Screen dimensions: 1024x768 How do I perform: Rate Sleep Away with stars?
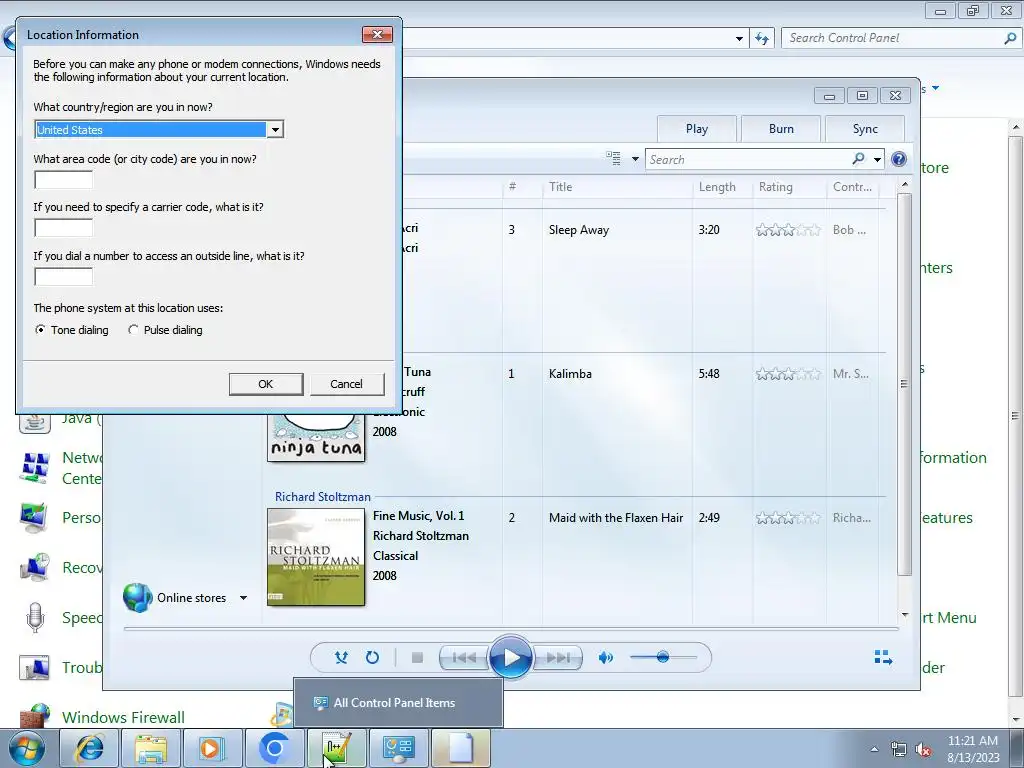click(788, 230)
